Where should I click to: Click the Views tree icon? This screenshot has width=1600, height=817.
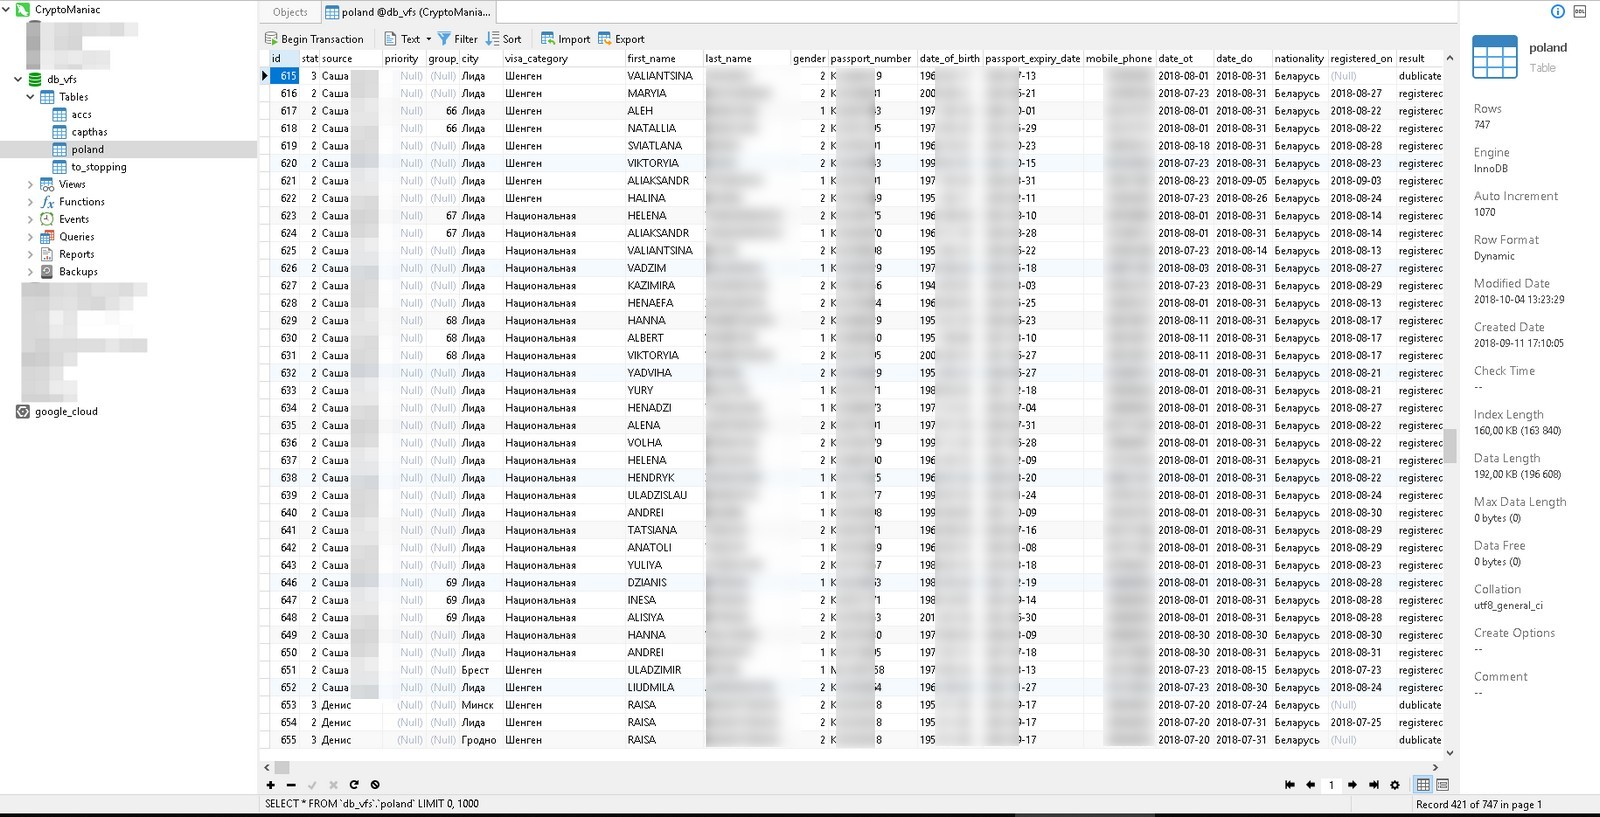point(47,184)
